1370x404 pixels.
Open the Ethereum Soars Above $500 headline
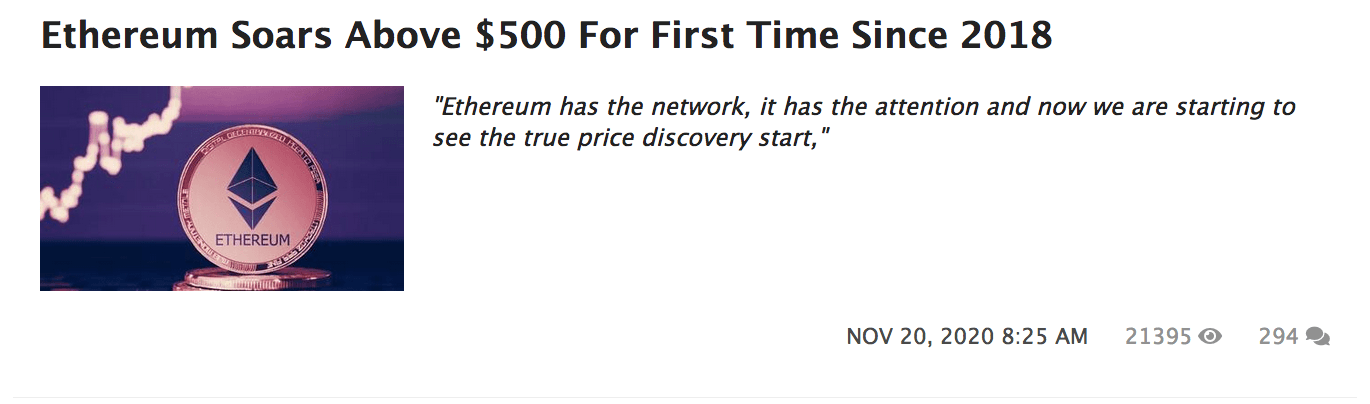coord(546,36)
